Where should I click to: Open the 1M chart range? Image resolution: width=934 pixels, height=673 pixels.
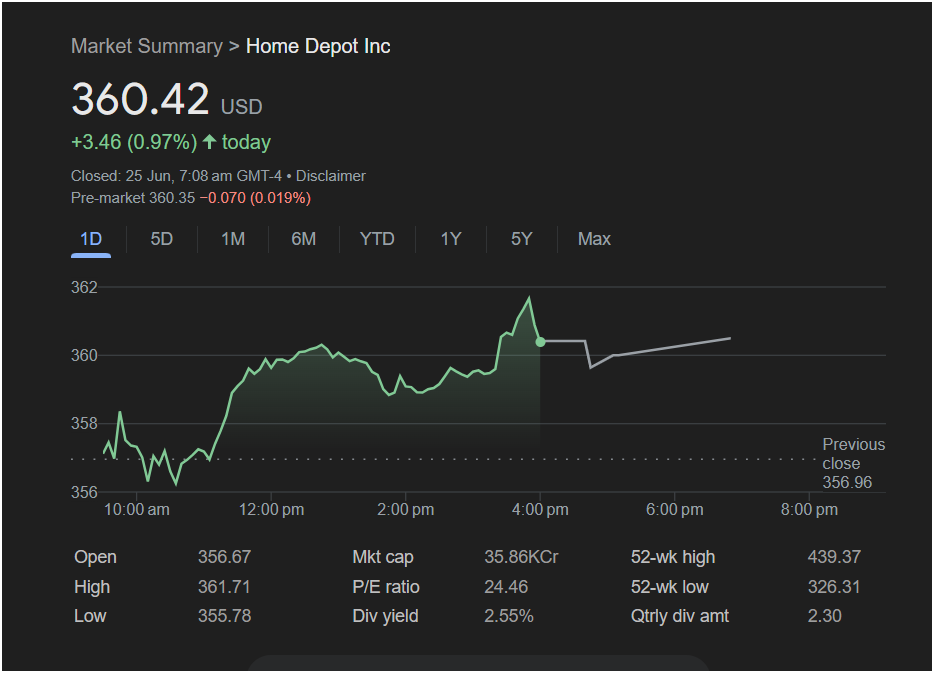[233, 239]
